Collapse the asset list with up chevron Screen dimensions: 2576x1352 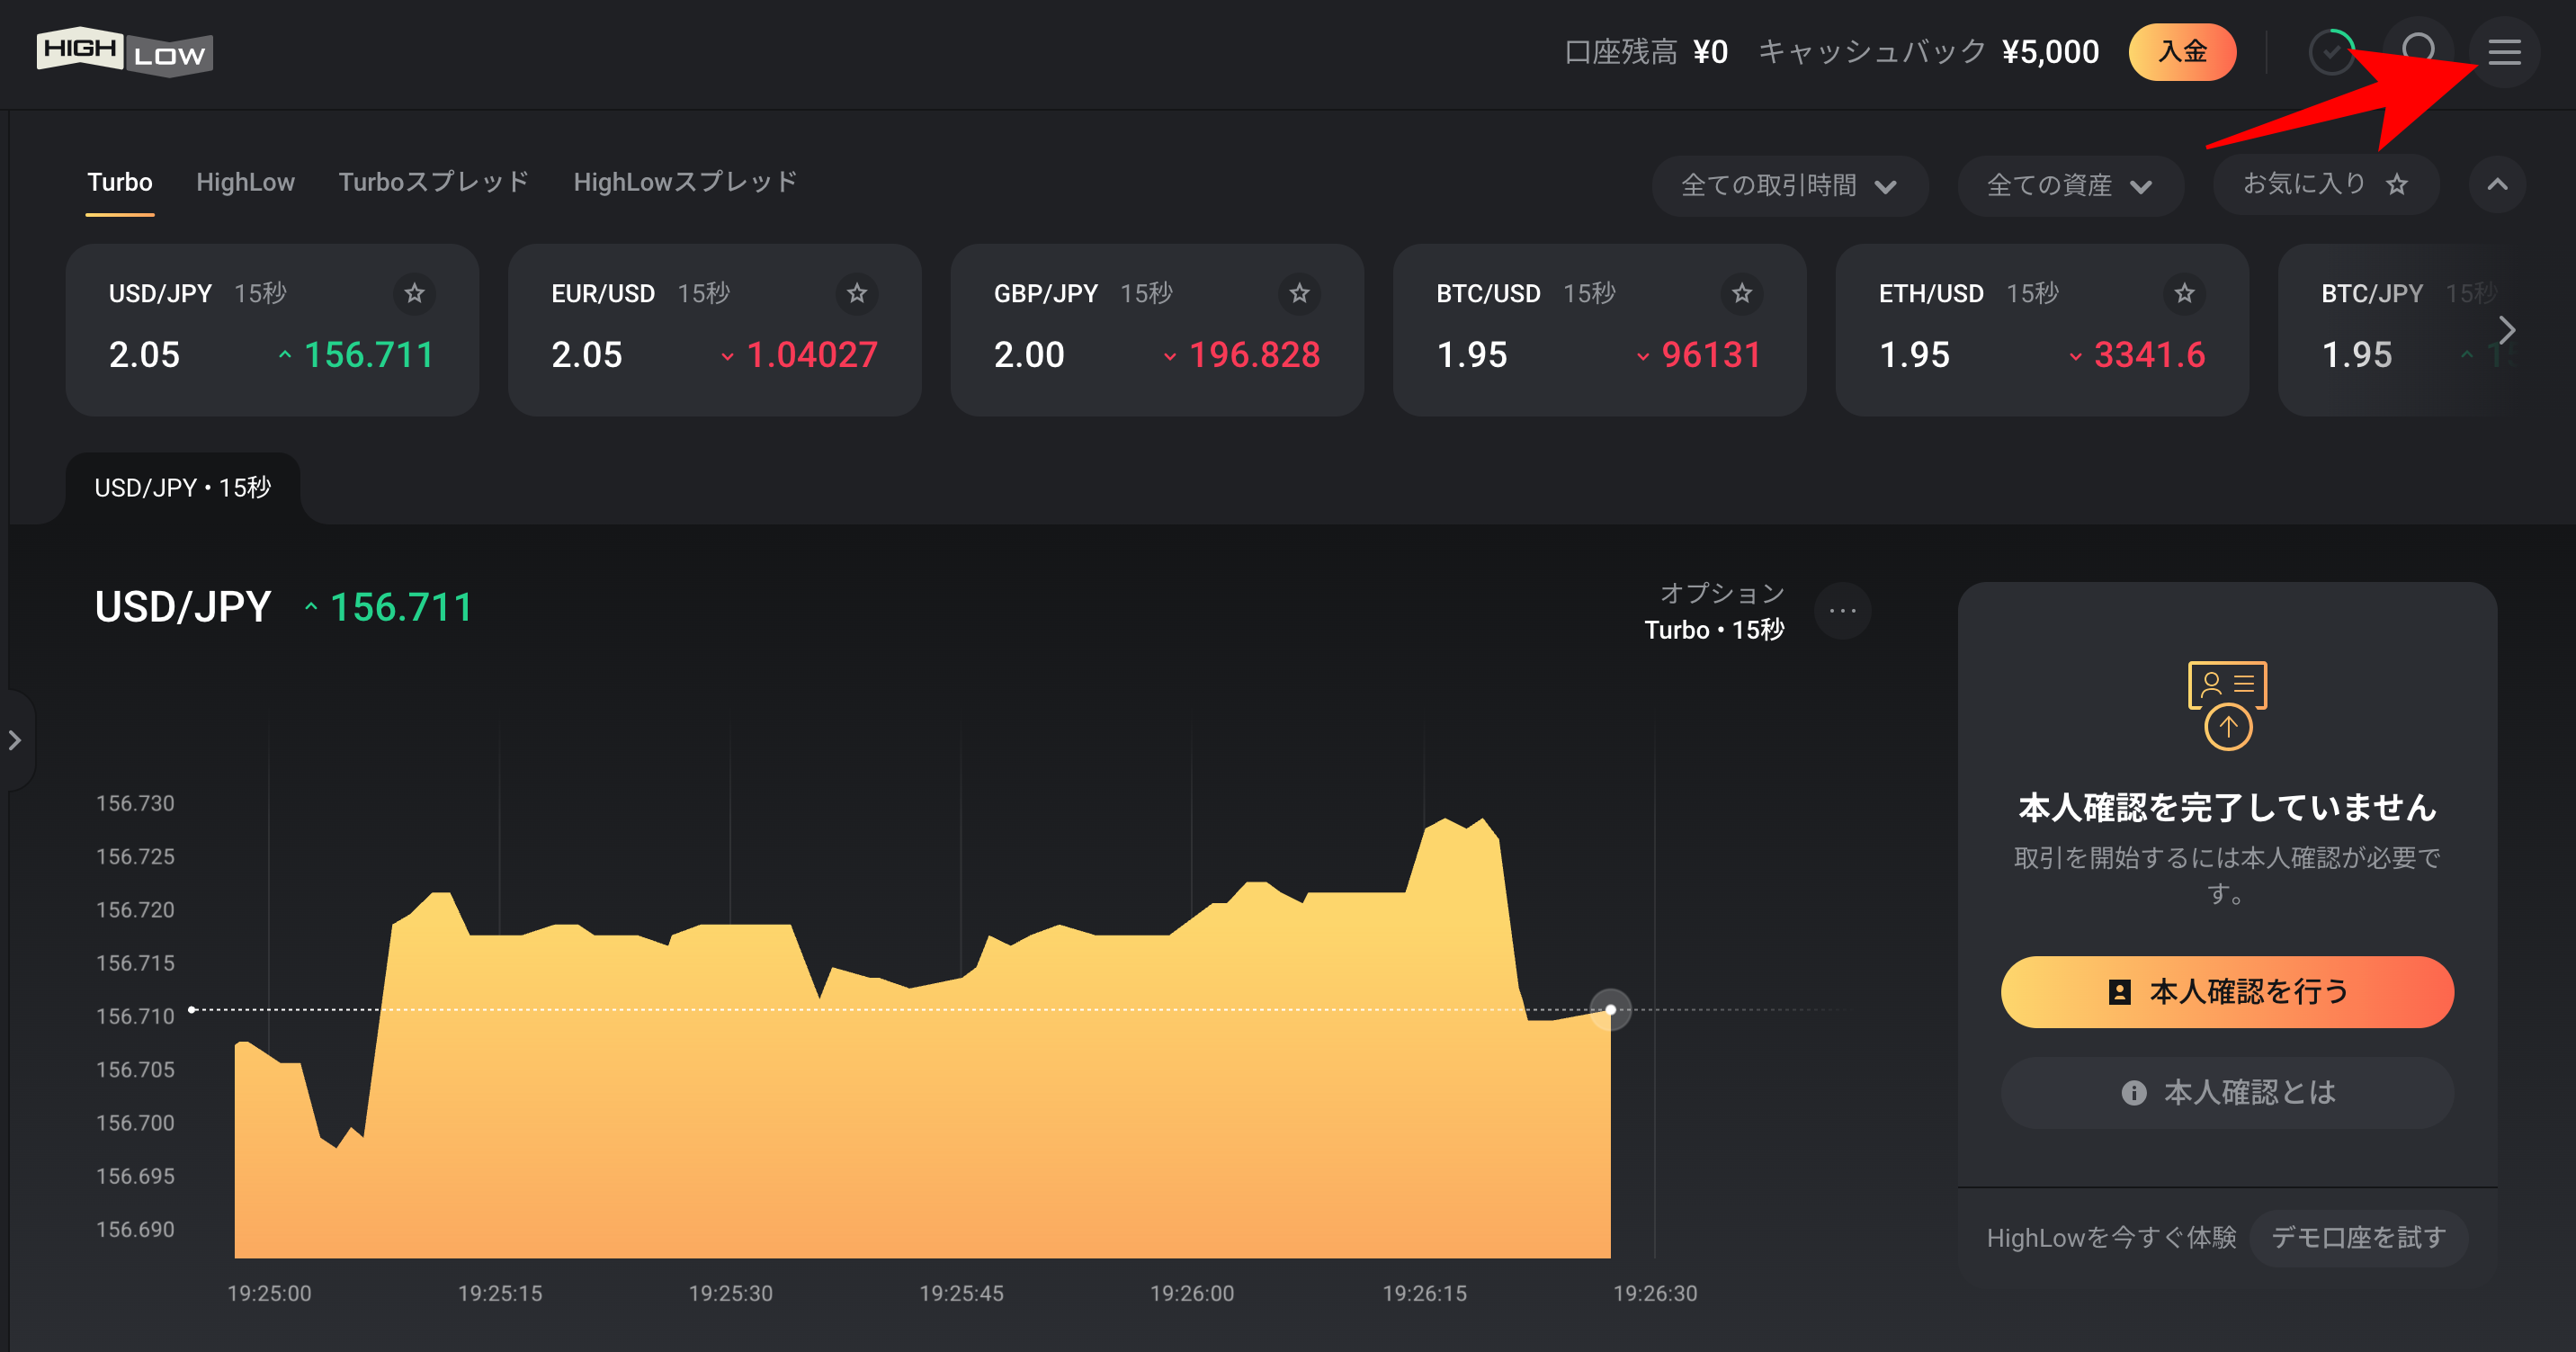point(2497,184)
